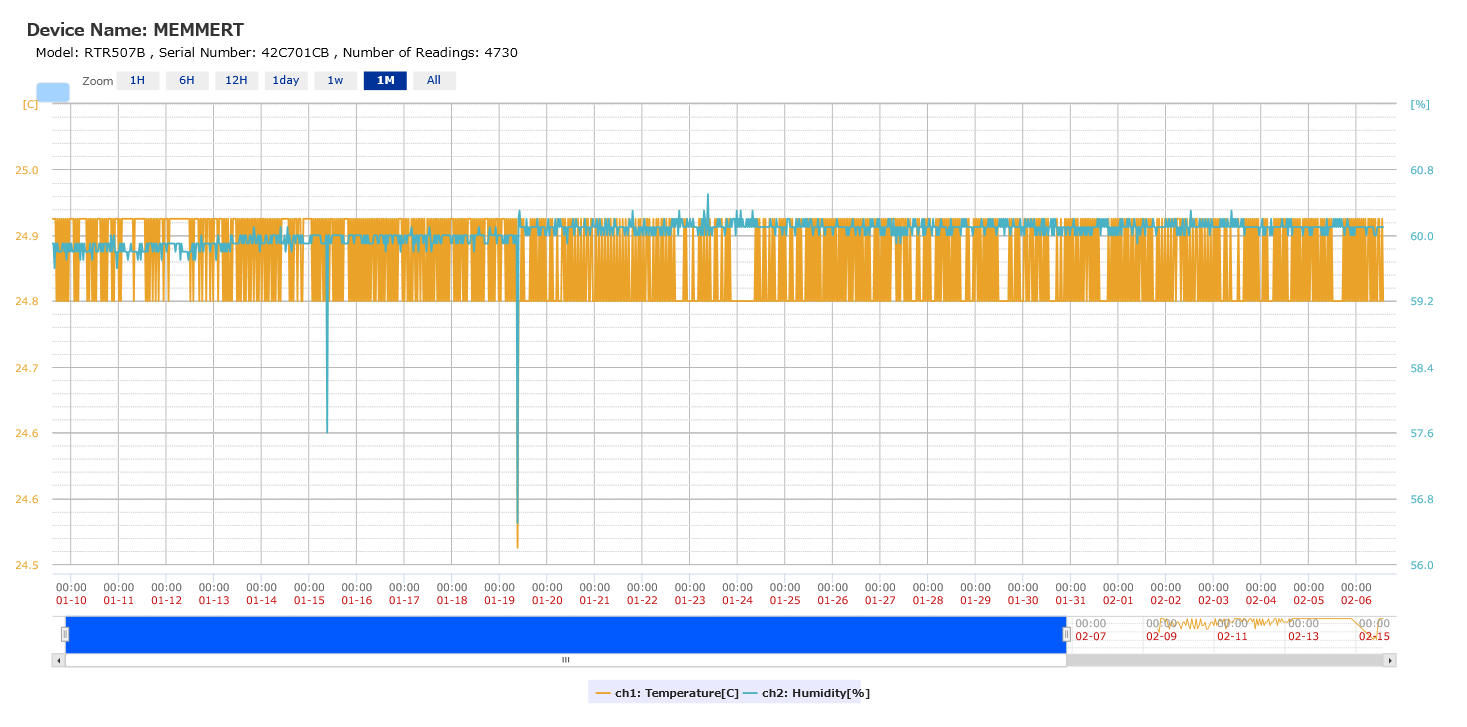Screen dimensions: 1467x727
Task: Click the 01-10 date axis label
Action: point(71,601)
